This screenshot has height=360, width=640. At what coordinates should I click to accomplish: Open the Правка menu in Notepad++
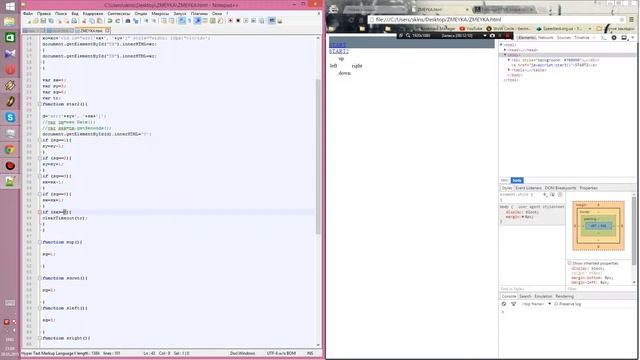(x=44, y=13)
